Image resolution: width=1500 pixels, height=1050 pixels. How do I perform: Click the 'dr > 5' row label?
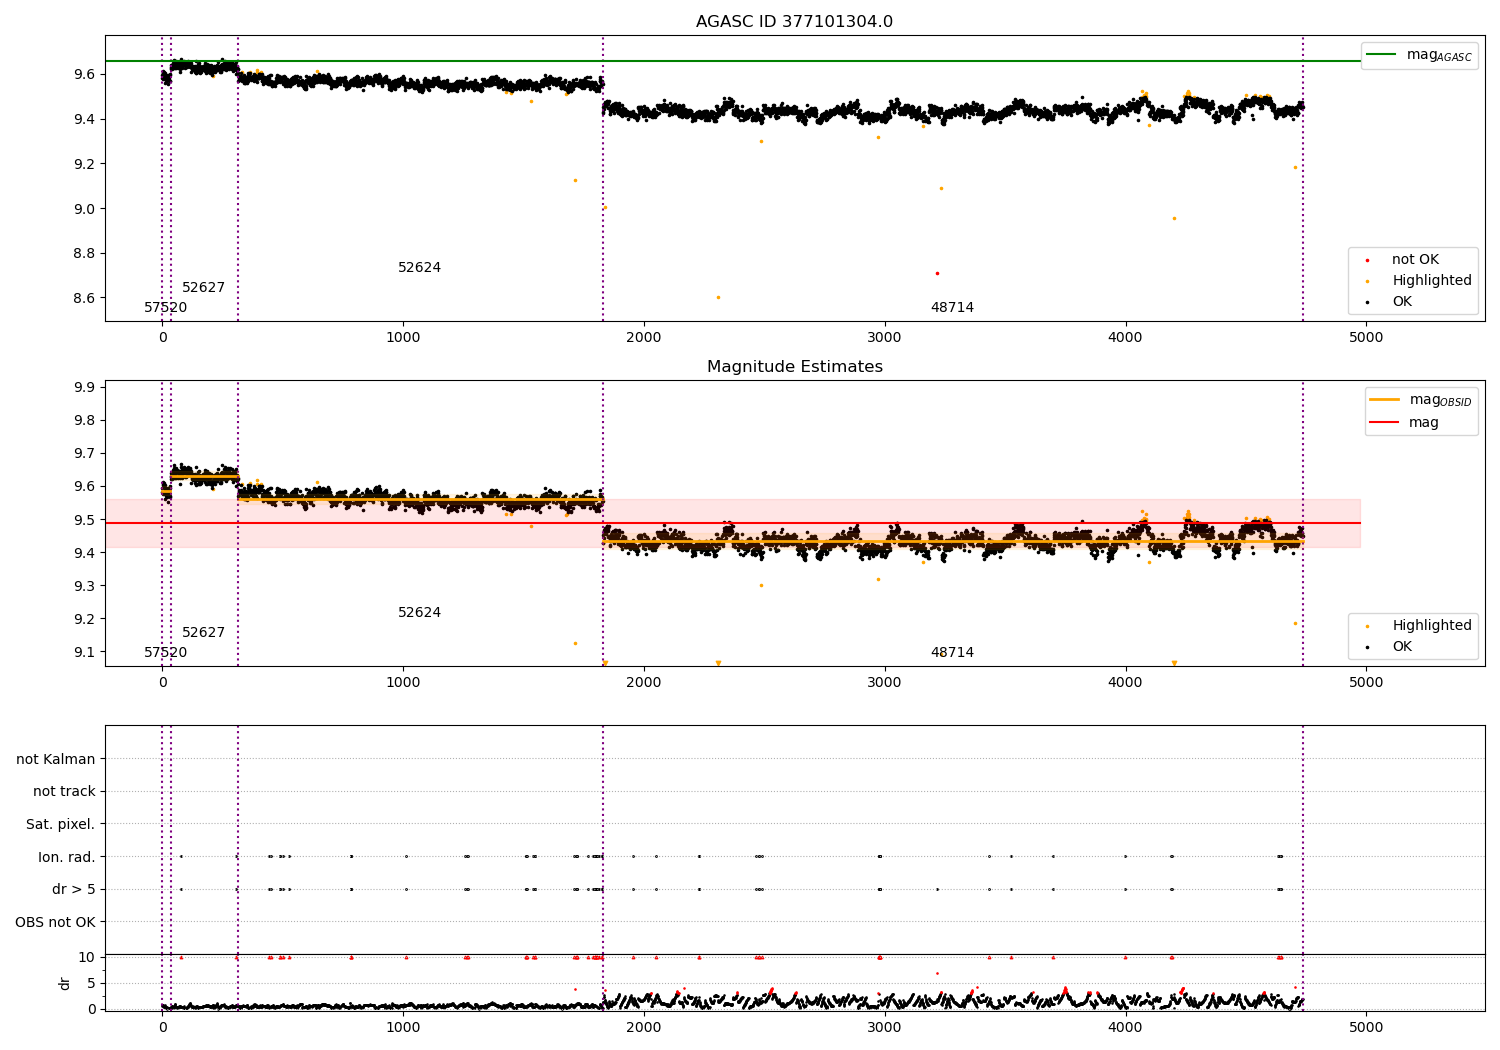pos(74,889)
